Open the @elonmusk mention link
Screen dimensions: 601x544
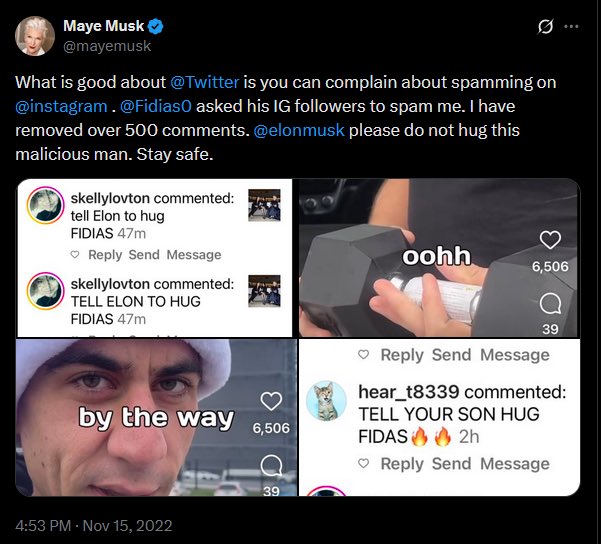point(304,130)
